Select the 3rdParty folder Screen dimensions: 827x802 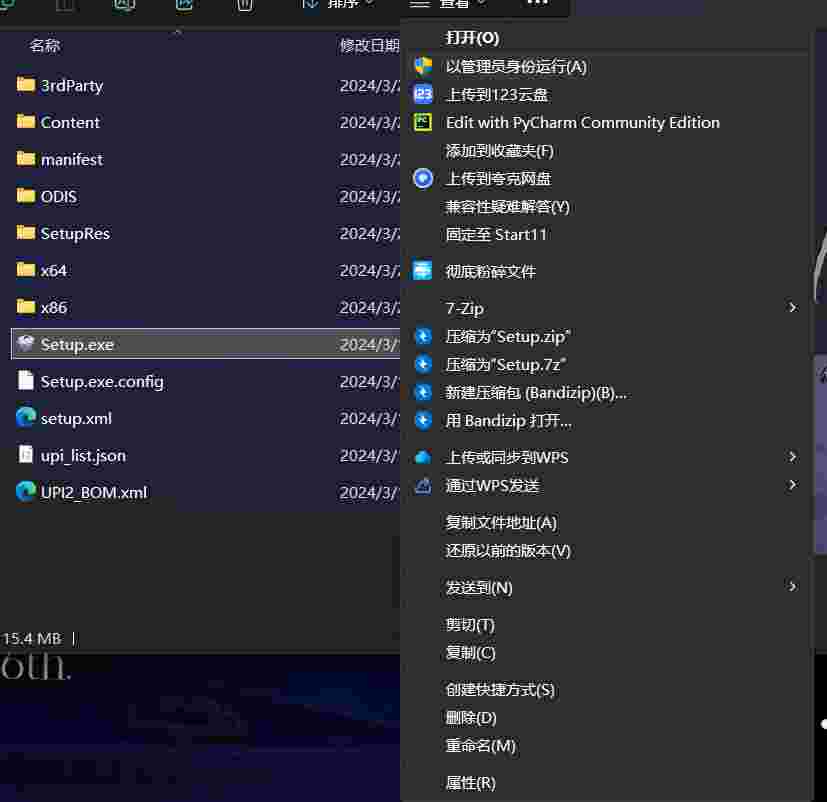click(x=71, y=85)
